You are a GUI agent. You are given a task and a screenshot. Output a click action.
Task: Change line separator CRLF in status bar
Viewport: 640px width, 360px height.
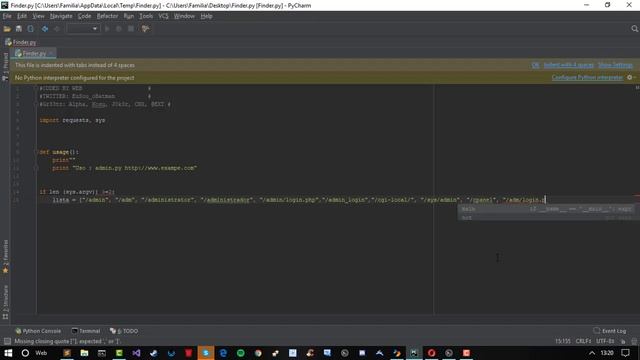[583, 341]
